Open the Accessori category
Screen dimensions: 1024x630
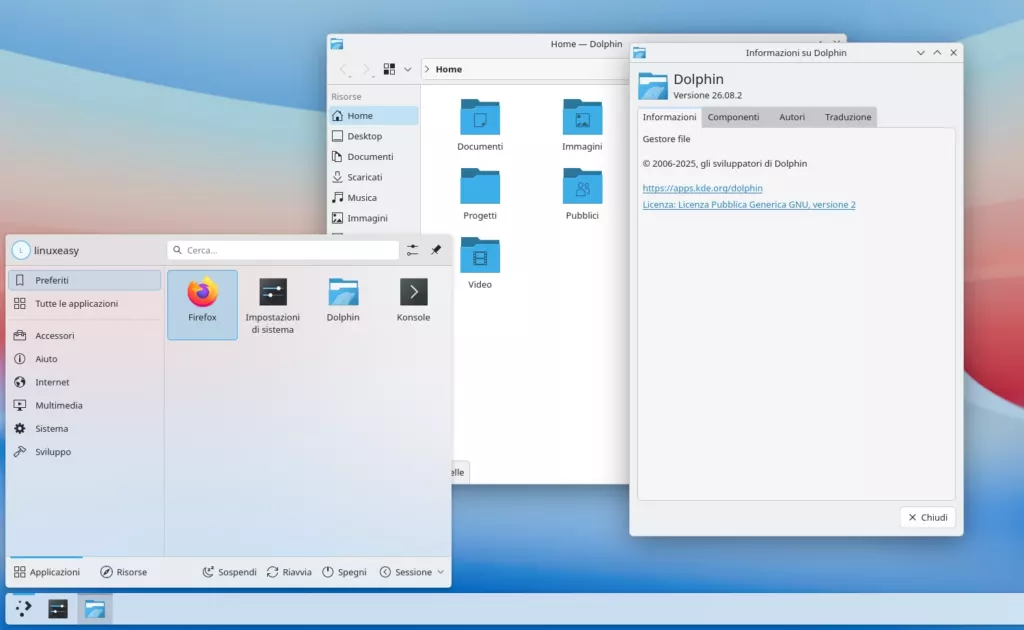84,336
